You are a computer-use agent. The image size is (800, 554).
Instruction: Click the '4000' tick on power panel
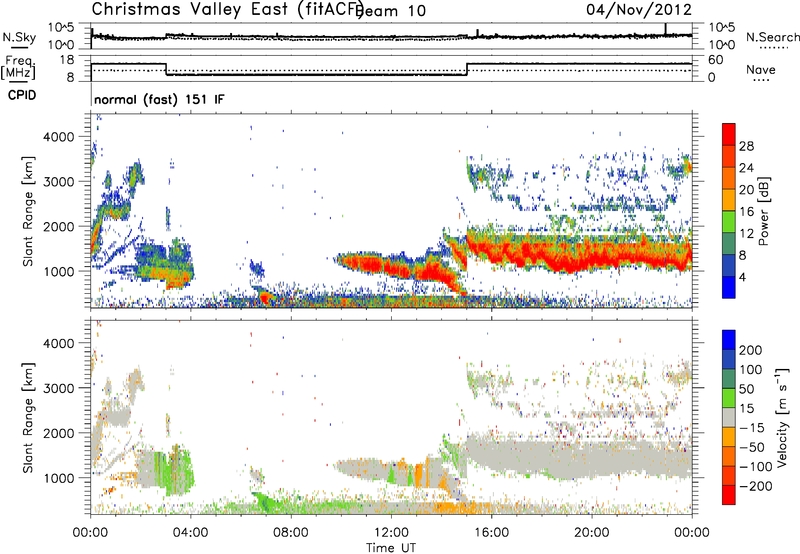[x=59, y=137]
